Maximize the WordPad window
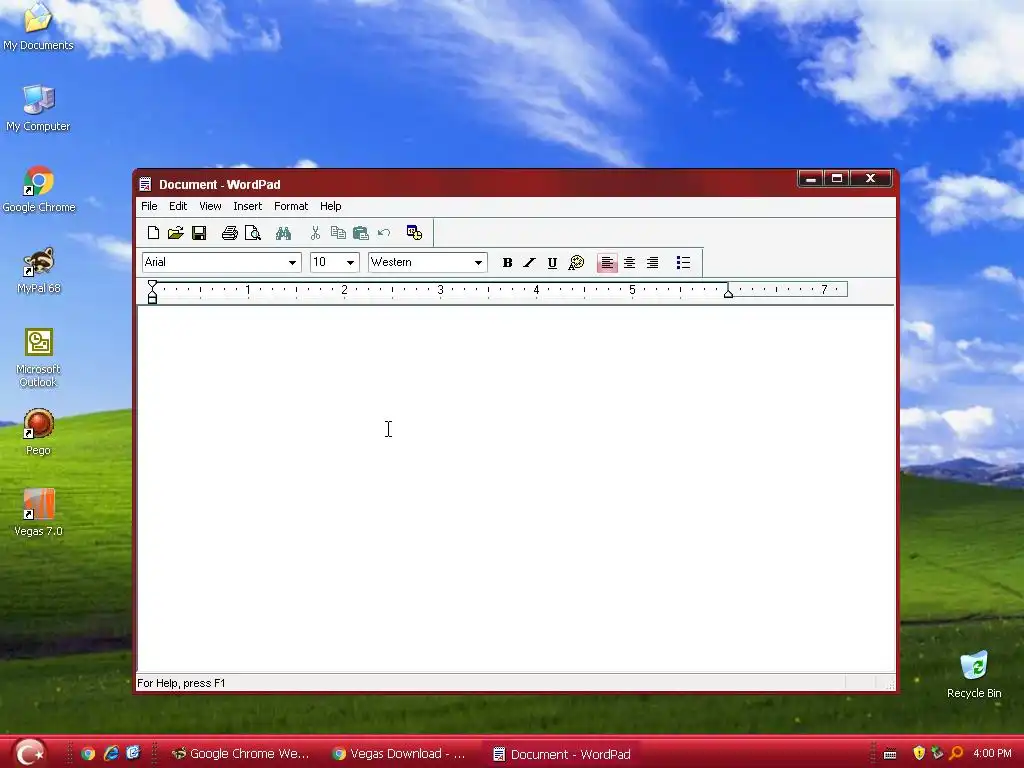This screenshot has width=1024, height=768. click(837, 178)
